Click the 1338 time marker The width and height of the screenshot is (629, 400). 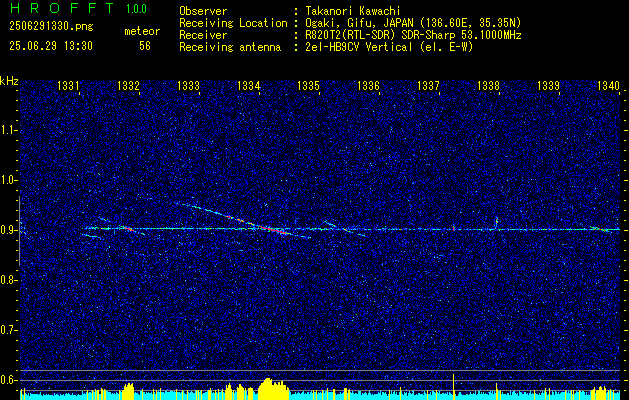click(x=489, y=85)
